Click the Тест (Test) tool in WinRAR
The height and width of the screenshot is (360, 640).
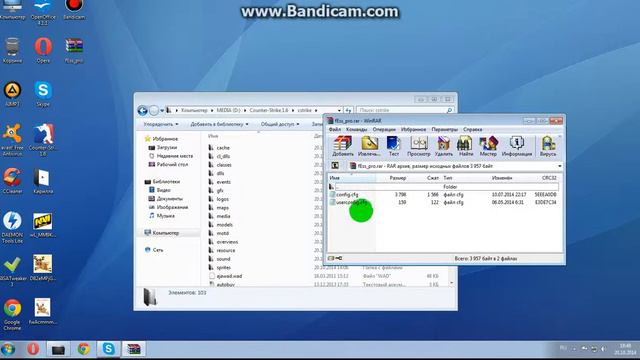(x=393, y=147)
